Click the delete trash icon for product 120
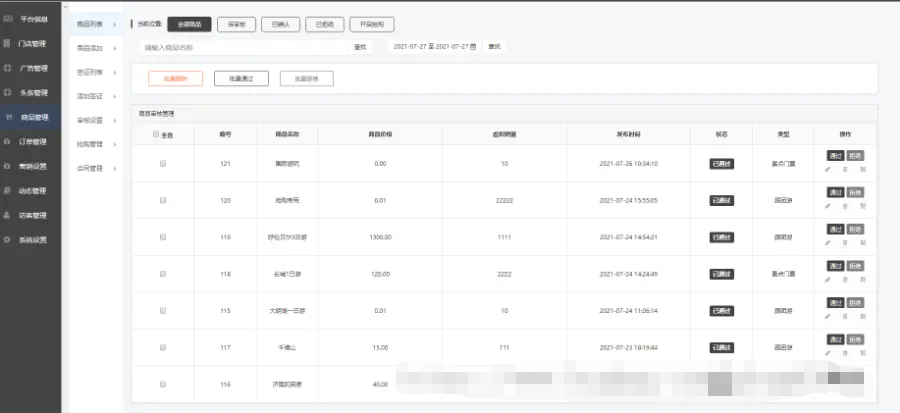The height and width of the screenshot is (413, 900). (x=845, y=207)
